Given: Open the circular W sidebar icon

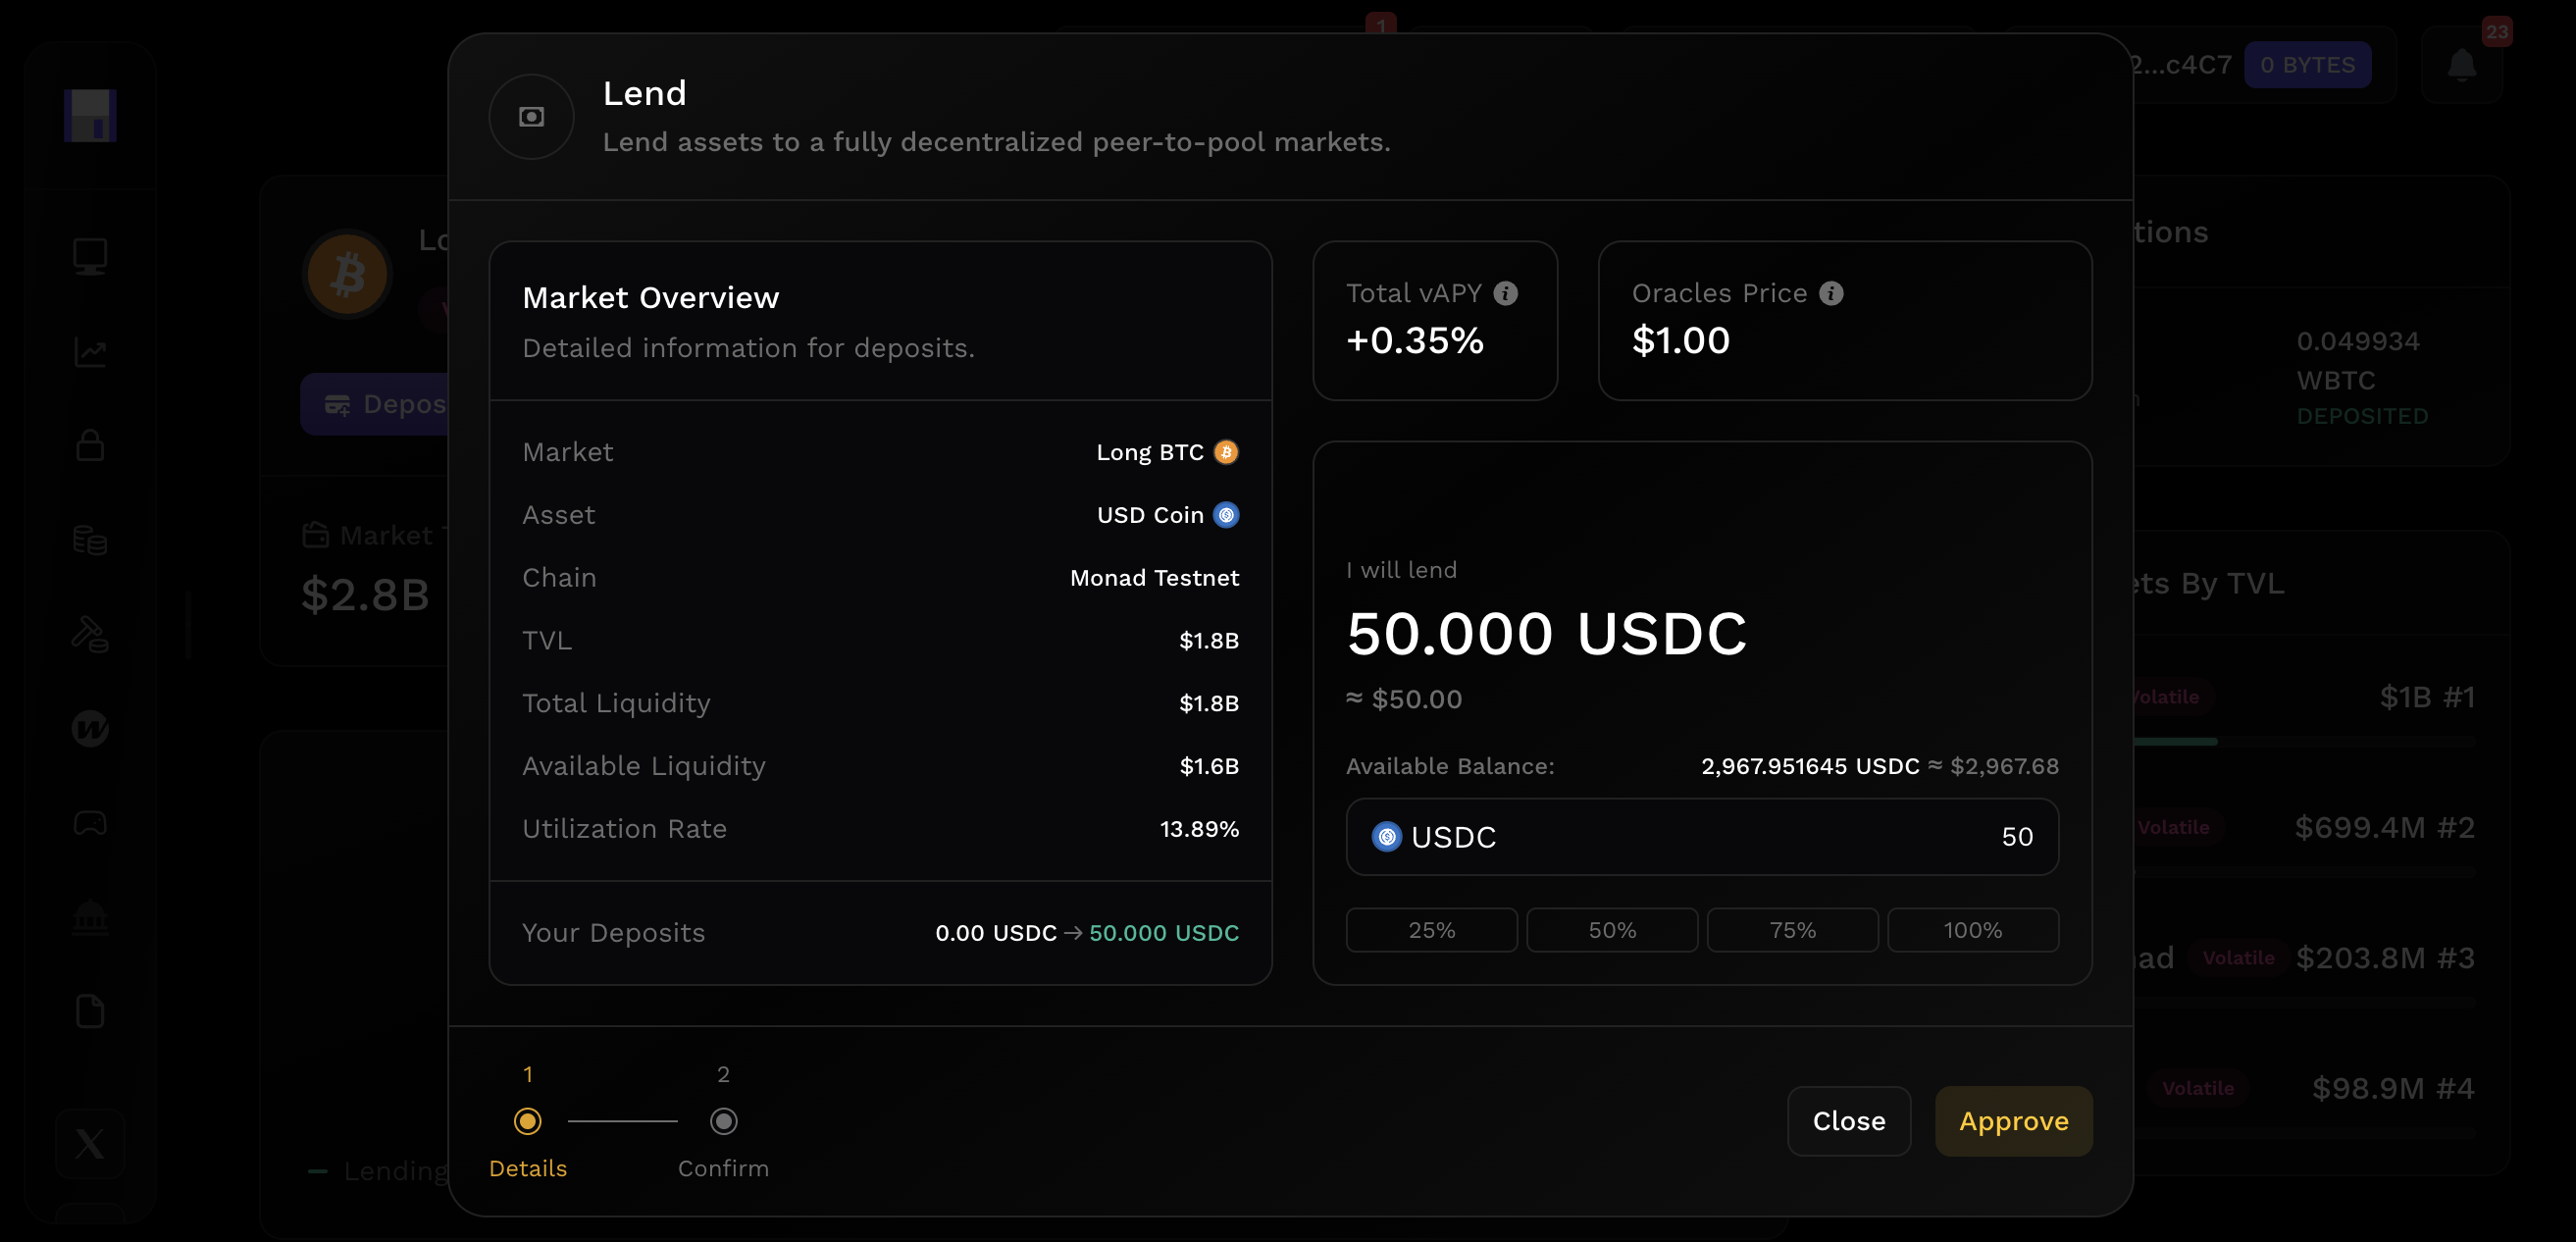Looking at the screenshot, I should (90, 729).
